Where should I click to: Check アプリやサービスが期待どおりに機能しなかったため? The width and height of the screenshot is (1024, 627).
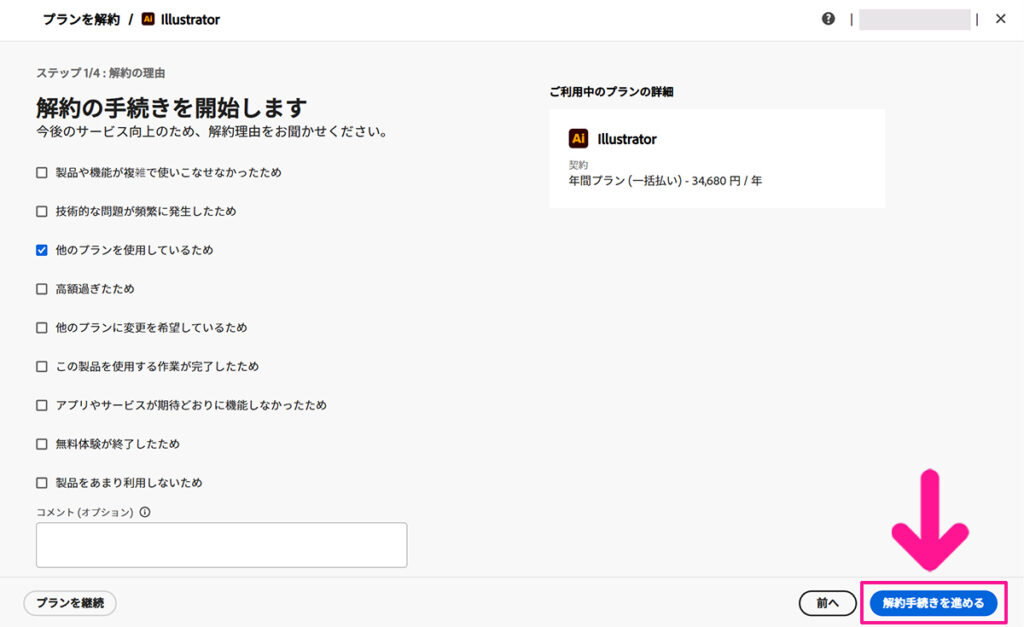coord(41,405)
